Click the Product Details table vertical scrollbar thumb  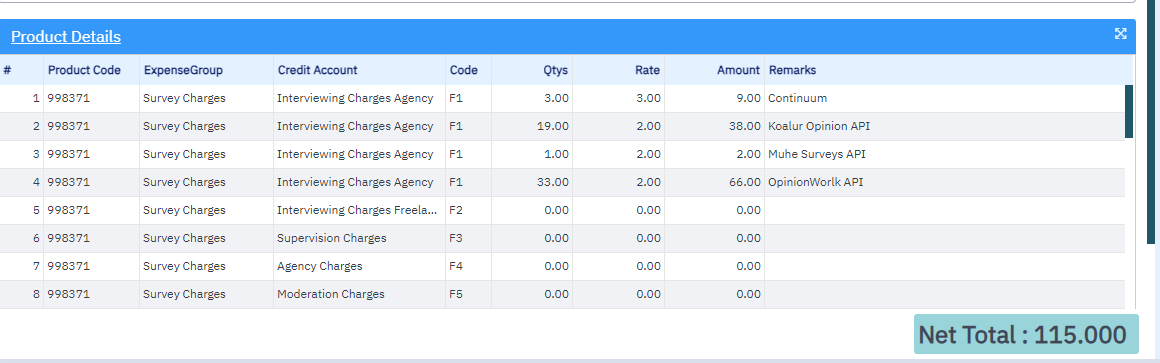pyautogui.click(x=1129, y=112)
